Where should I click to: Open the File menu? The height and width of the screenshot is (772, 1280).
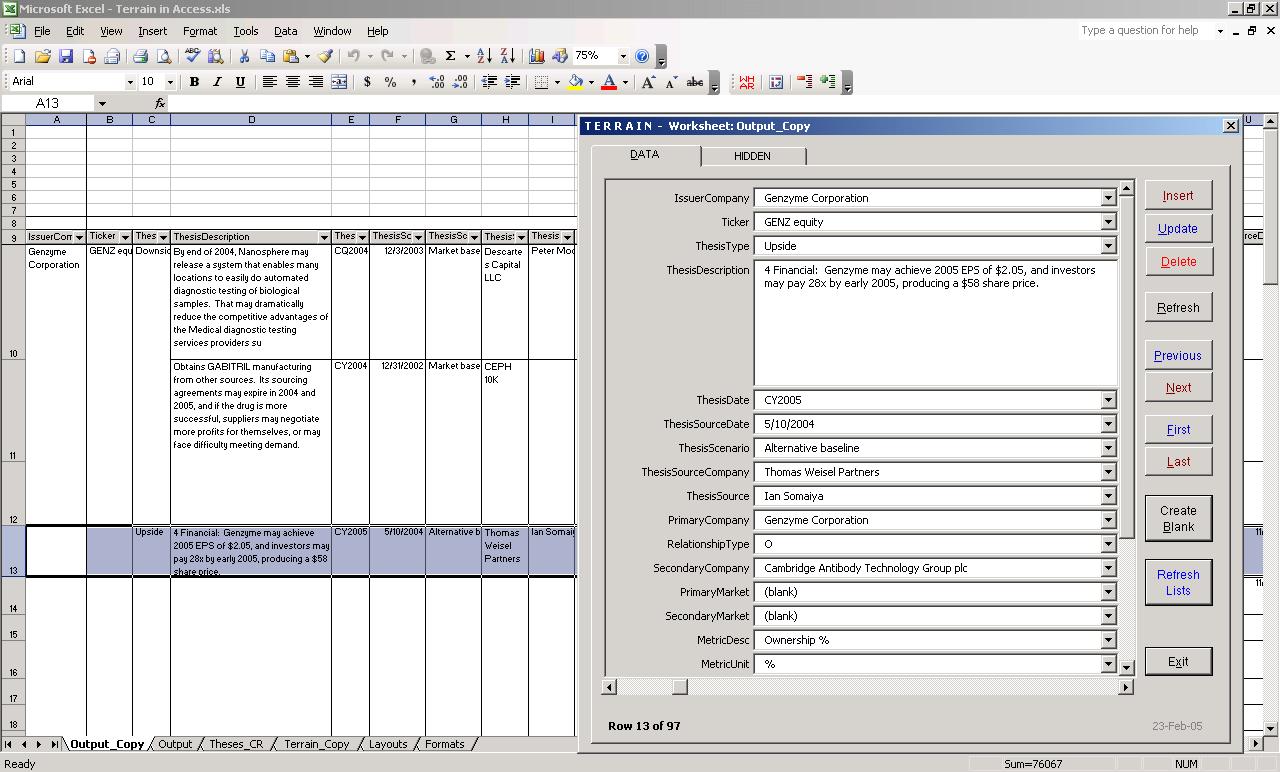pos(42,31)
